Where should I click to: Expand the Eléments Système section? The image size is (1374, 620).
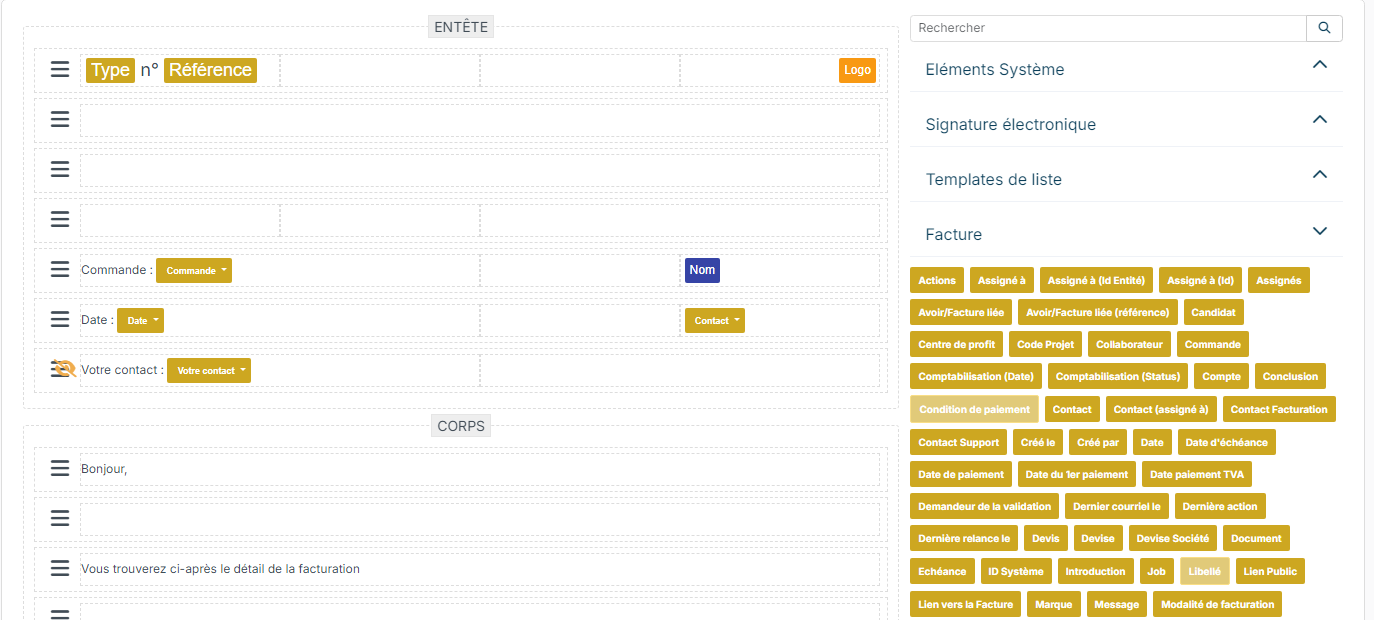pyautogui.click(x=1126, y=69)
